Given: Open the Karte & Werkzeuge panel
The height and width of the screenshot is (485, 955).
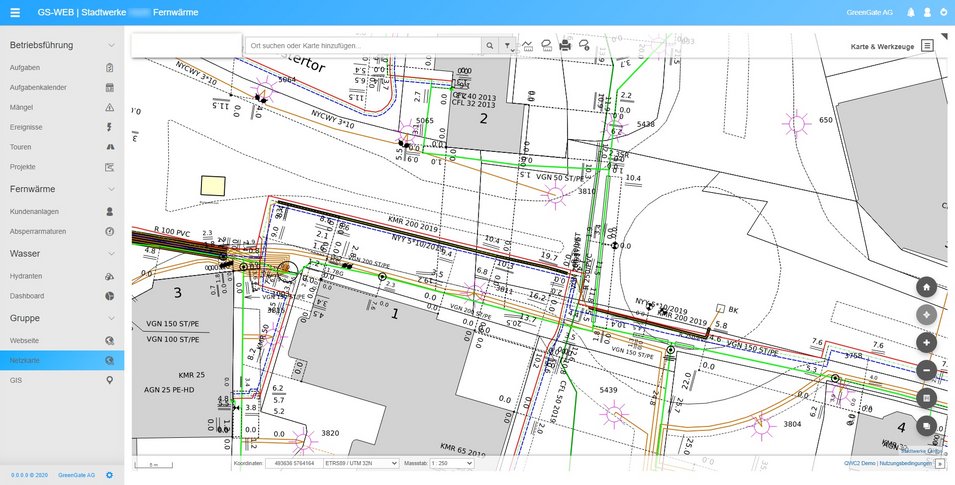Looking at the screenshot, I should point(927,46).
